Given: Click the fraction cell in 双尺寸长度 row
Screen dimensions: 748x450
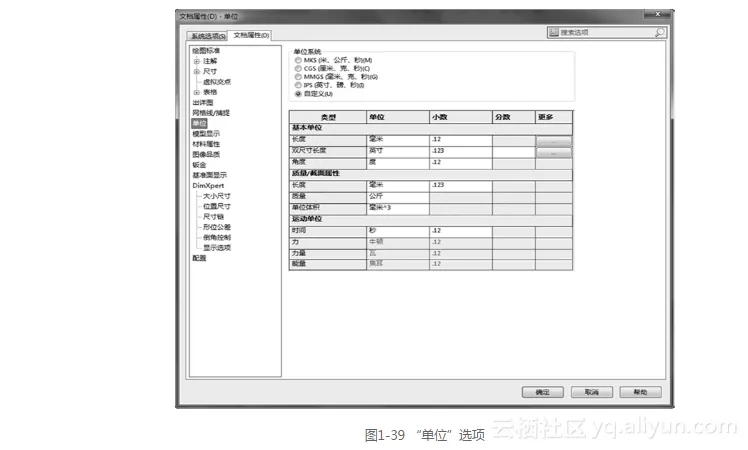Looking at the screenshot, I should pos(514,152).
